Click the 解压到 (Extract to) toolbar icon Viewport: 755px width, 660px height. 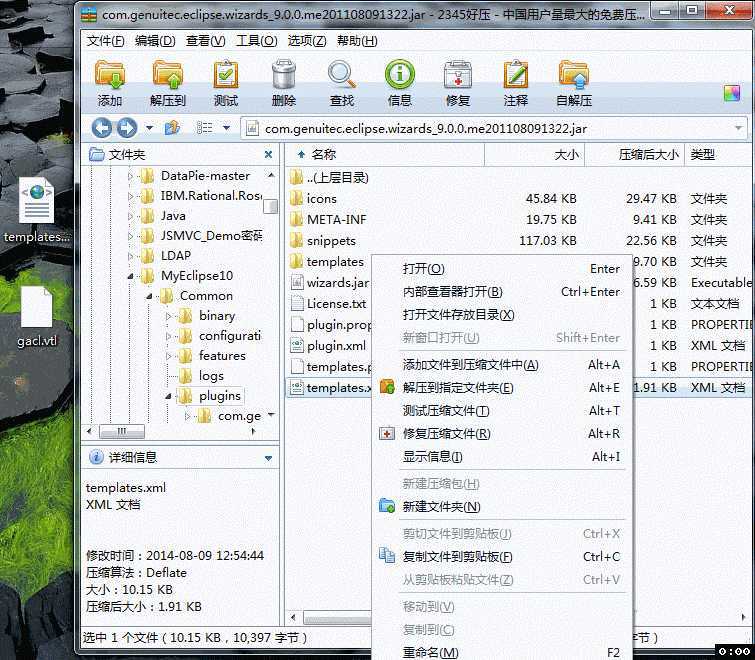168,83
